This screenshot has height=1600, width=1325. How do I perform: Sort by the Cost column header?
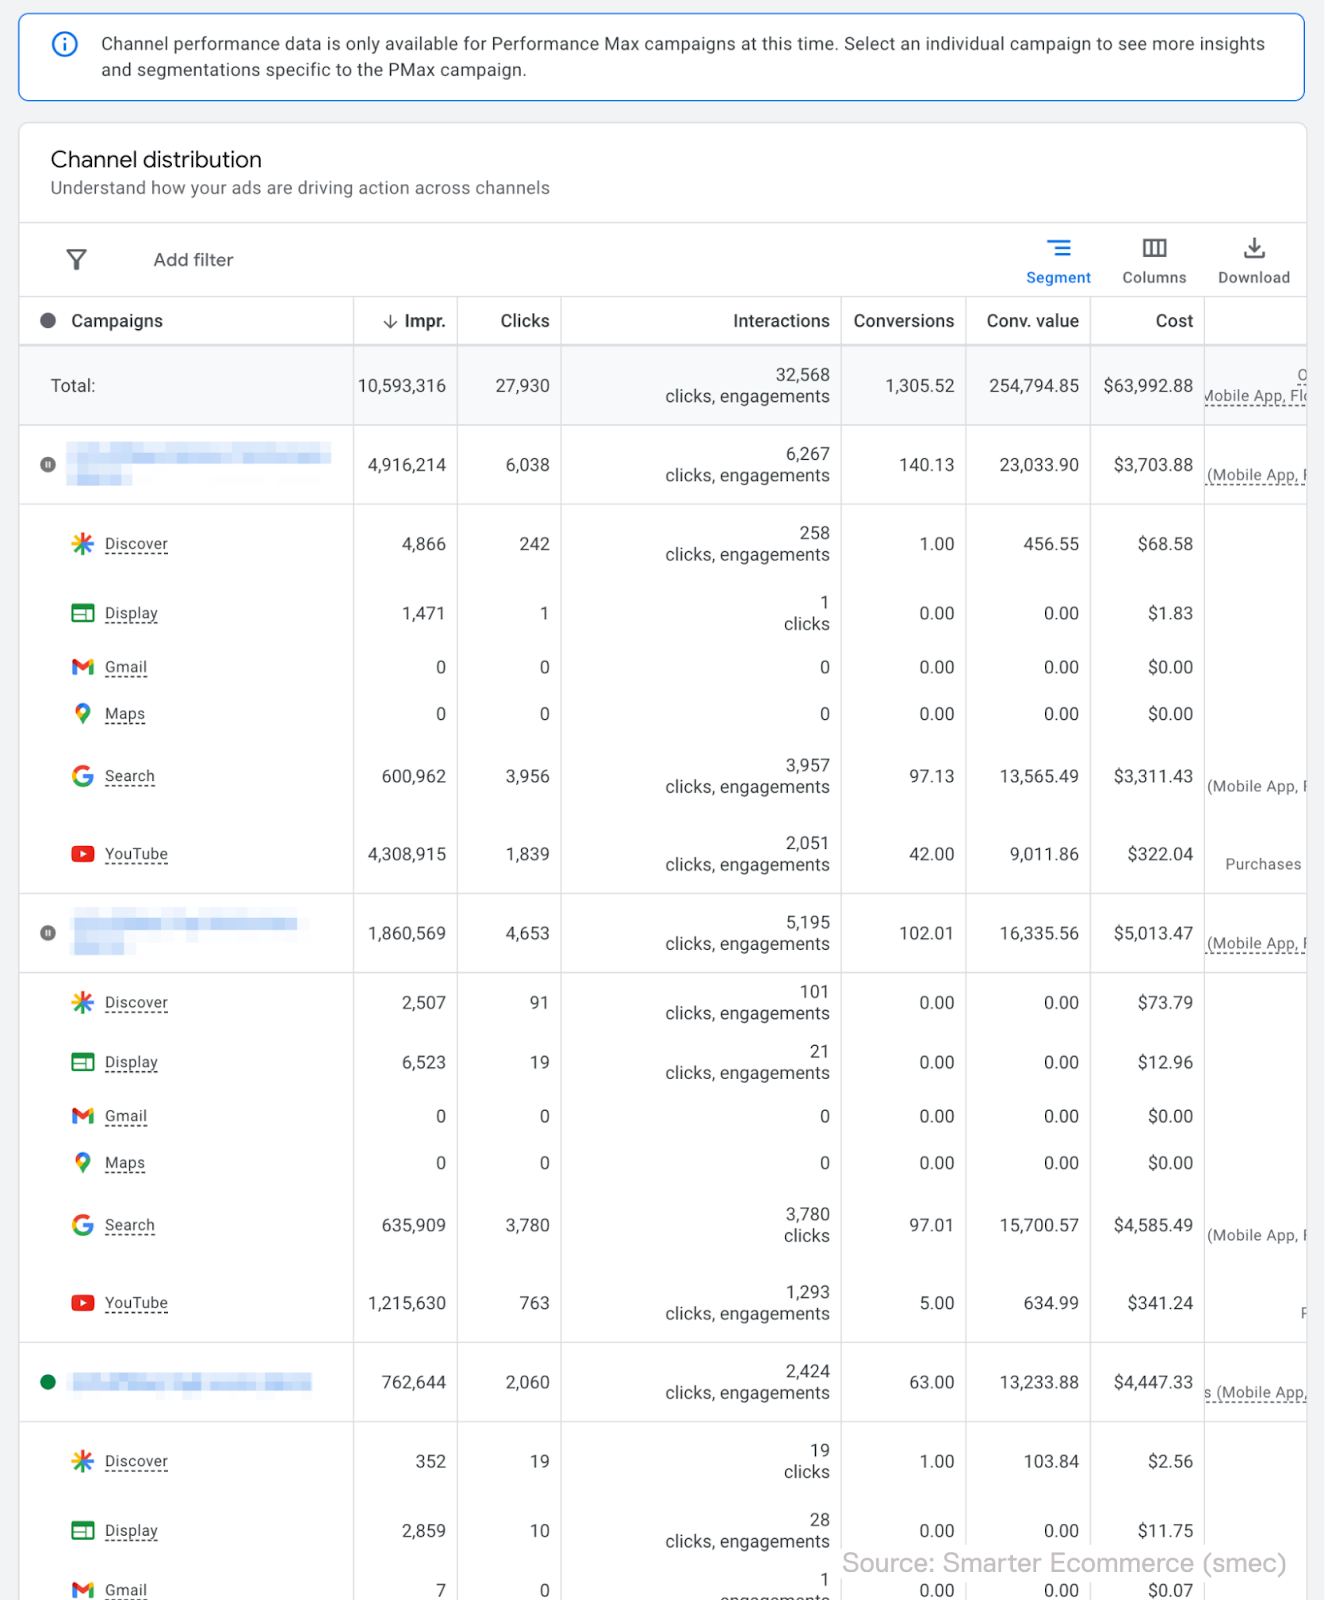1174,321
